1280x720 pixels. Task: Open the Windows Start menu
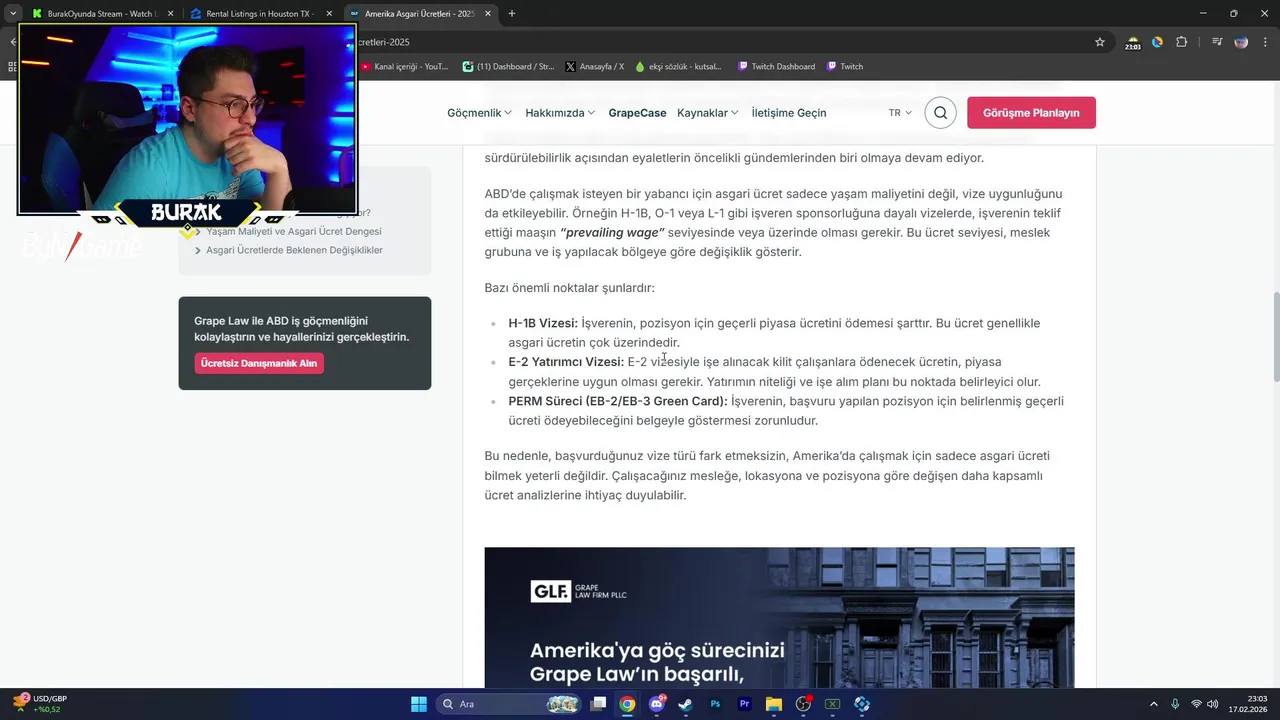point(419,704)
